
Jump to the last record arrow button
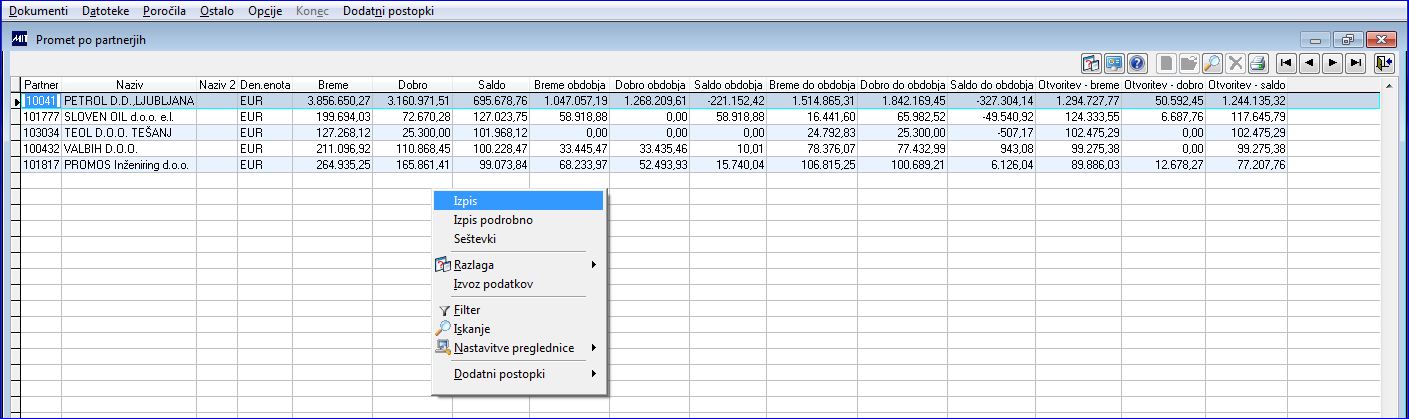point(1356,63)
